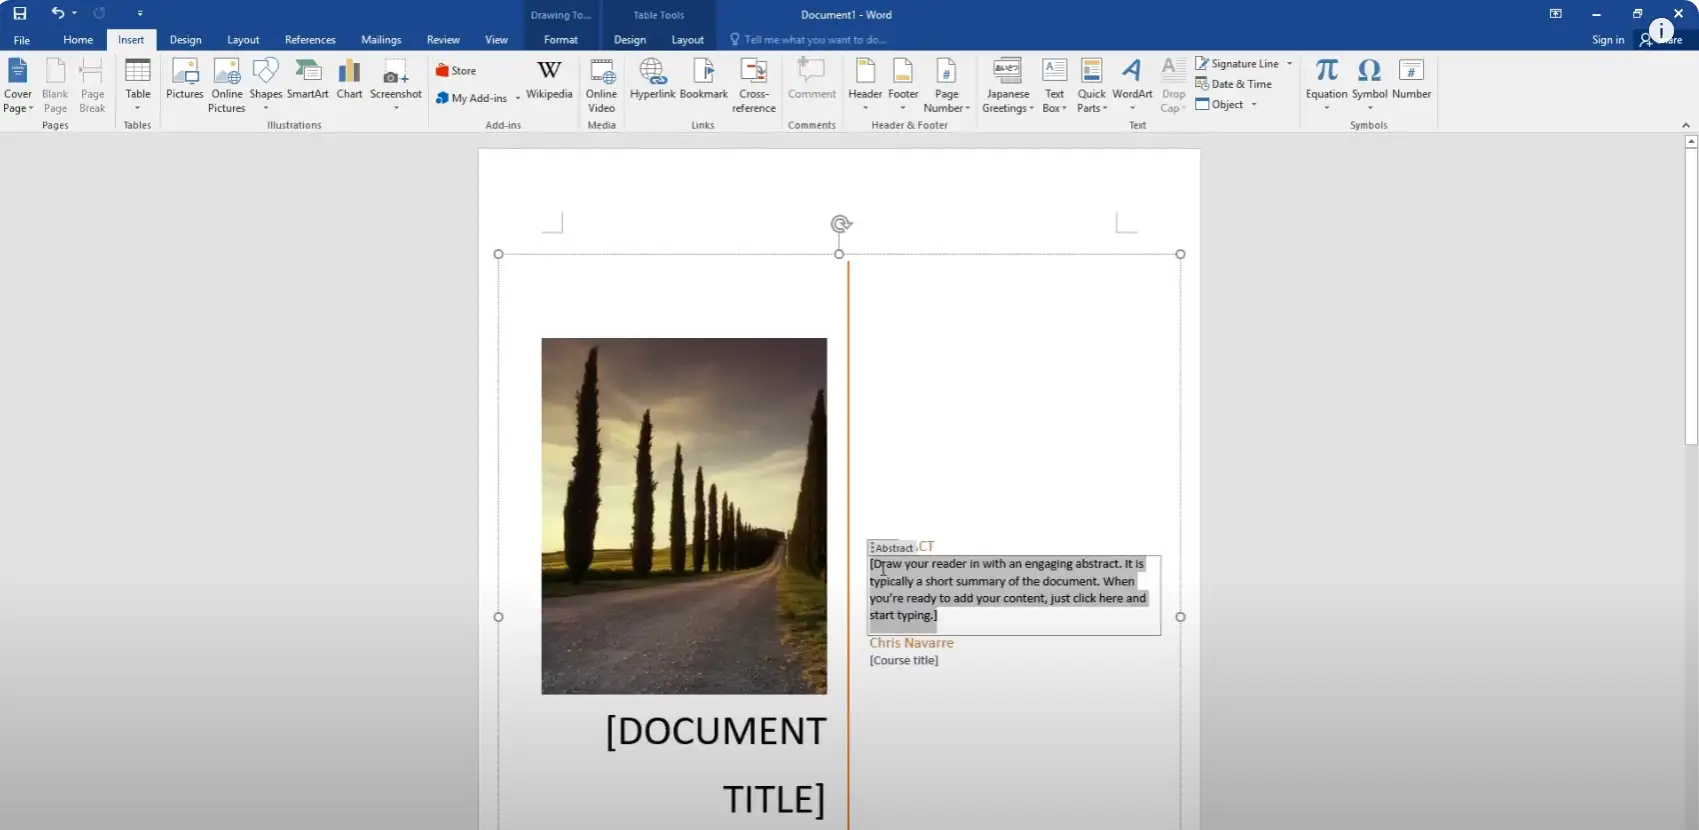
Task: Click the Tell me search field
Action: click(x=814, y=40)
